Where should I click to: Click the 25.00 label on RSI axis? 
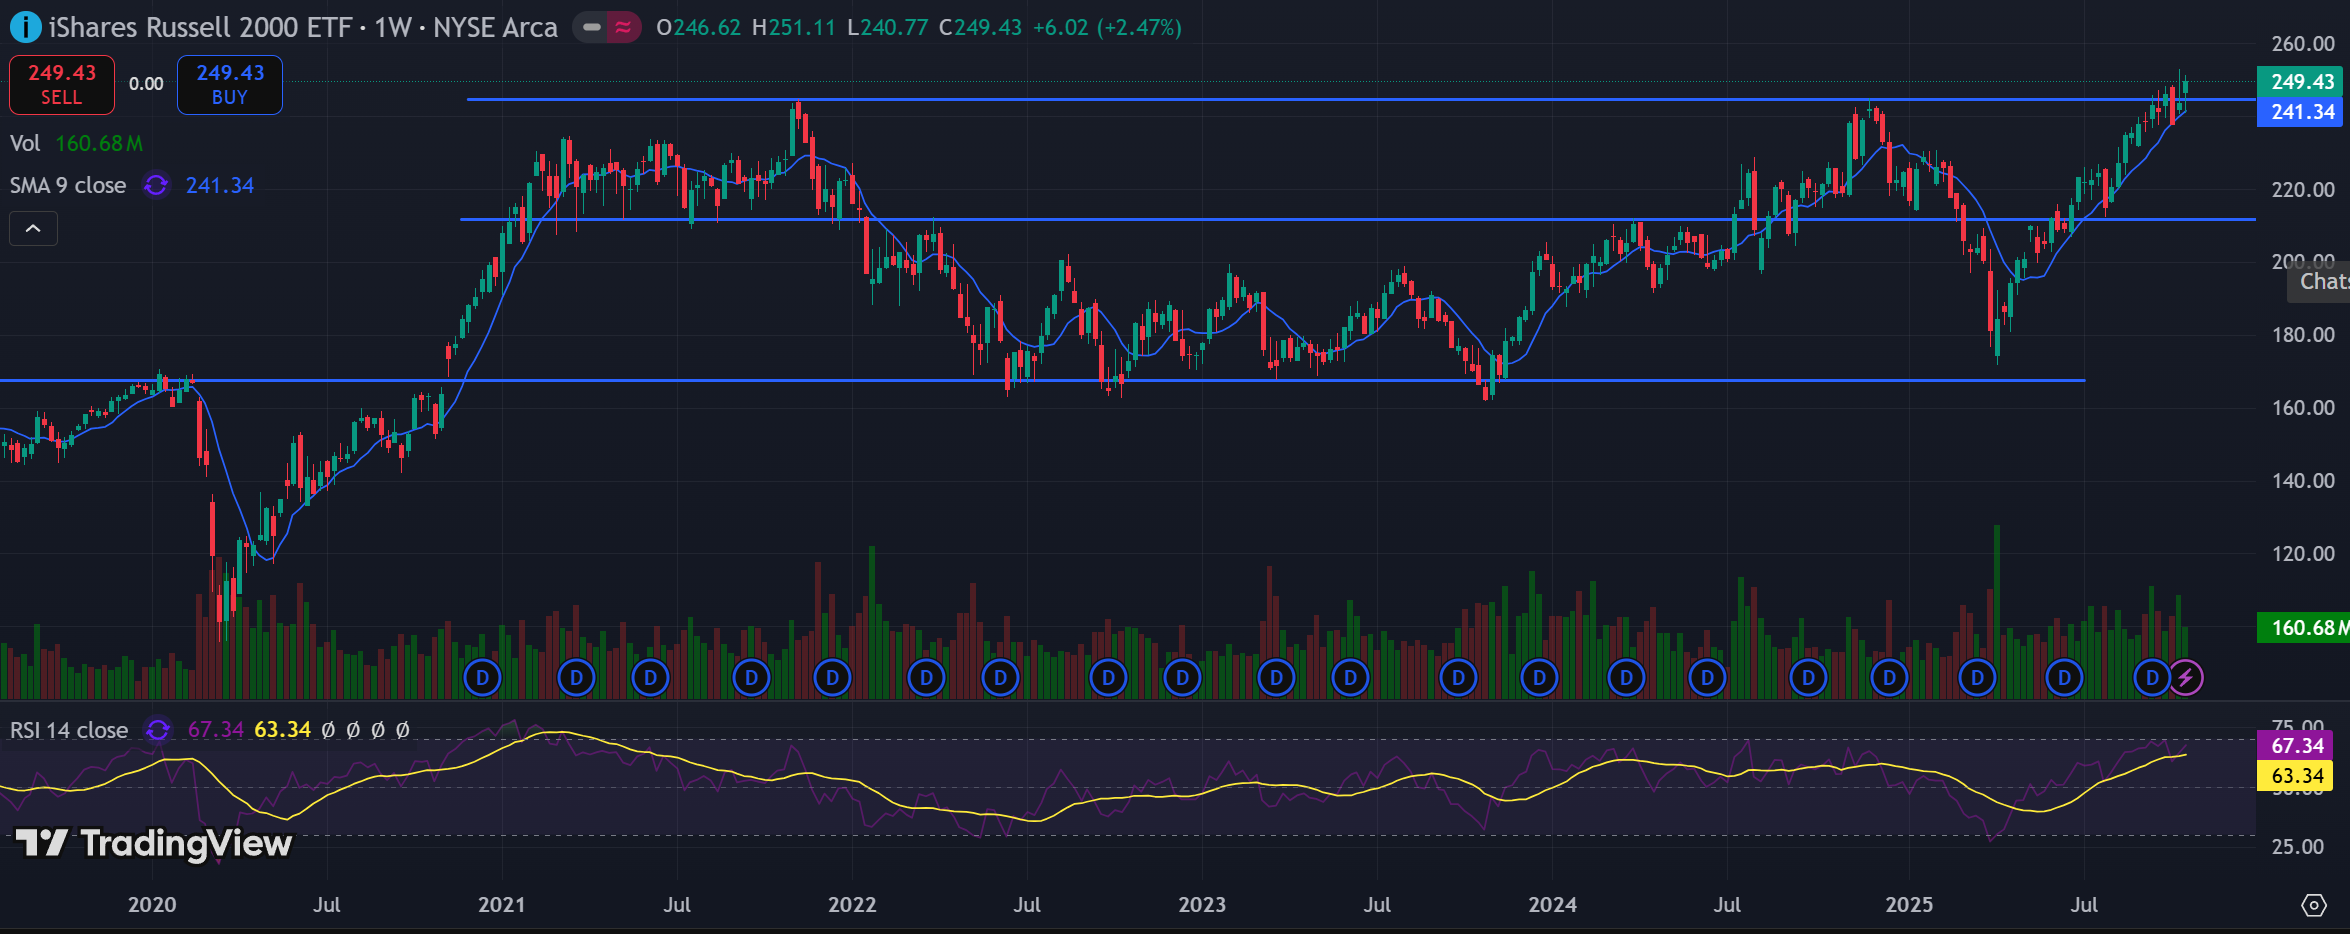(x=2297, y=847)
